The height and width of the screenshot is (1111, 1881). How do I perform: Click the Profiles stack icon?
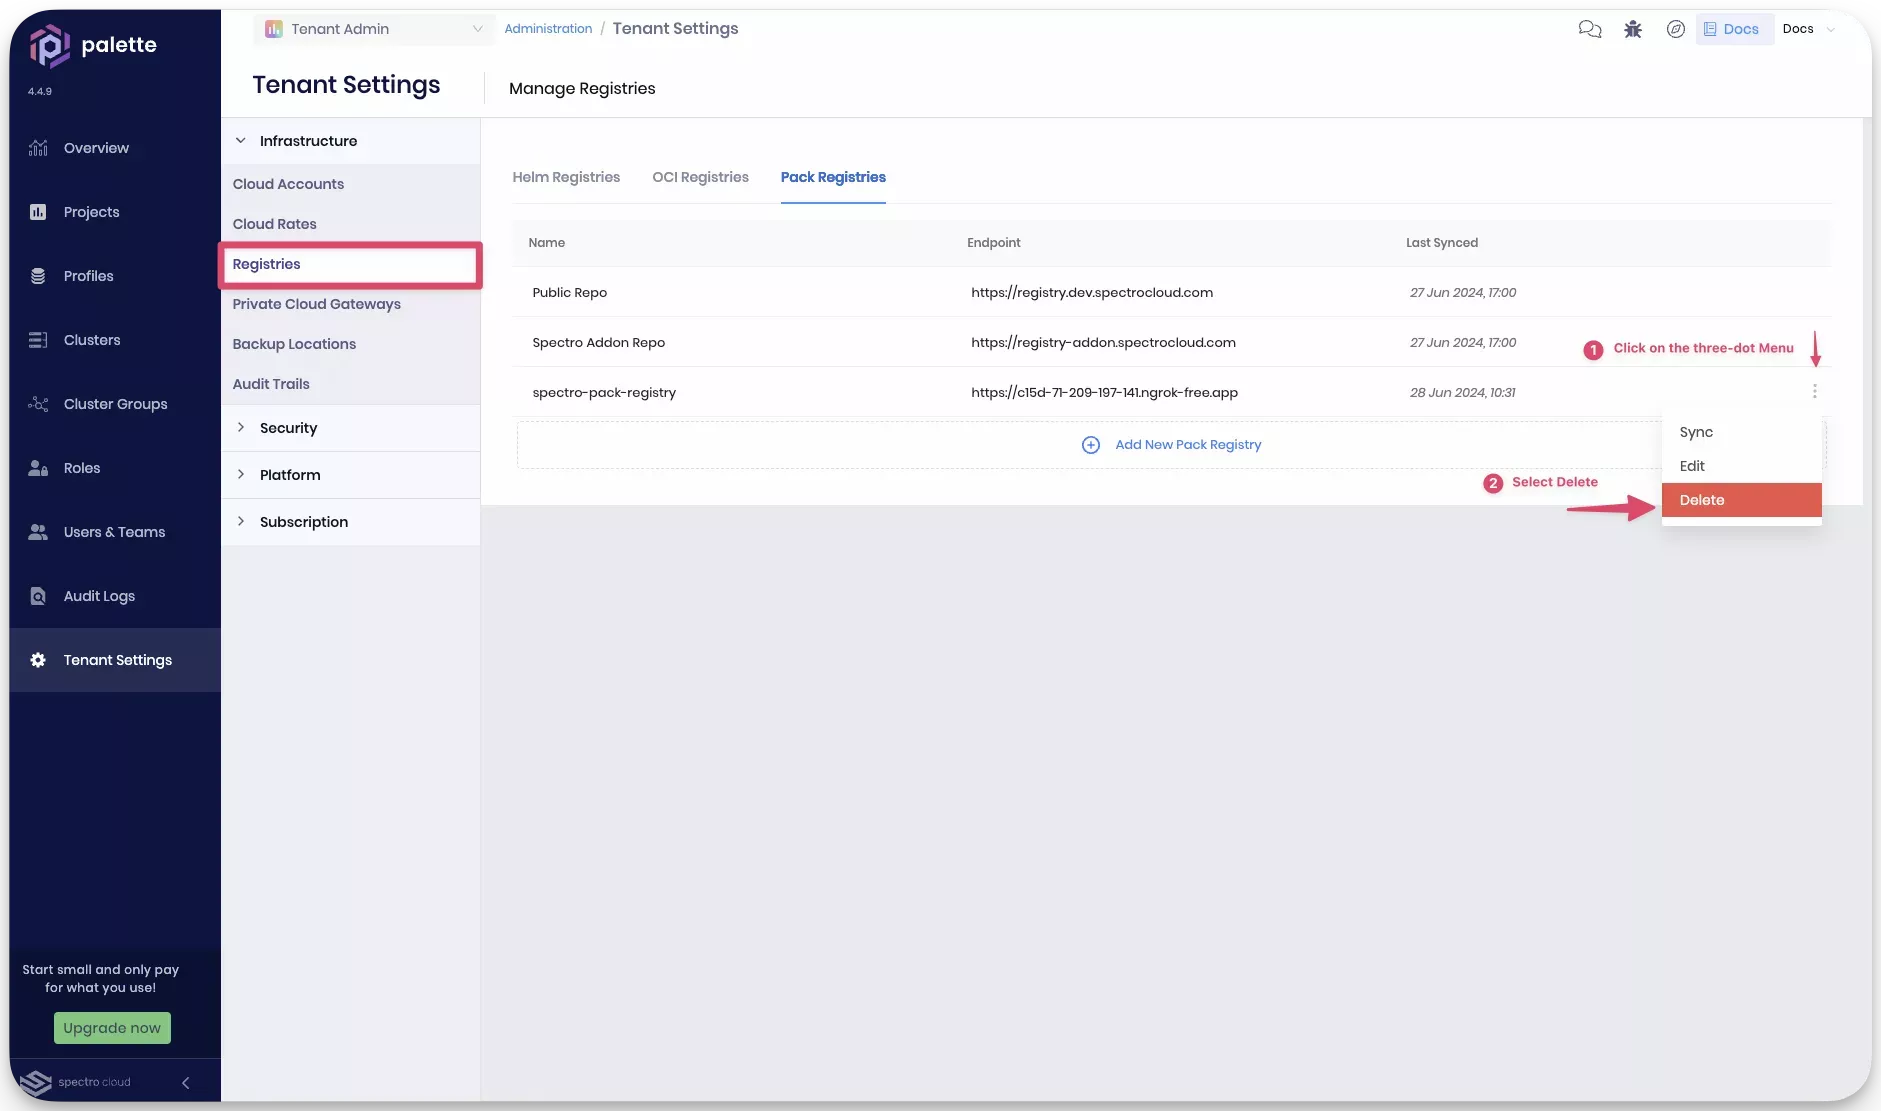tap(38, 276)
